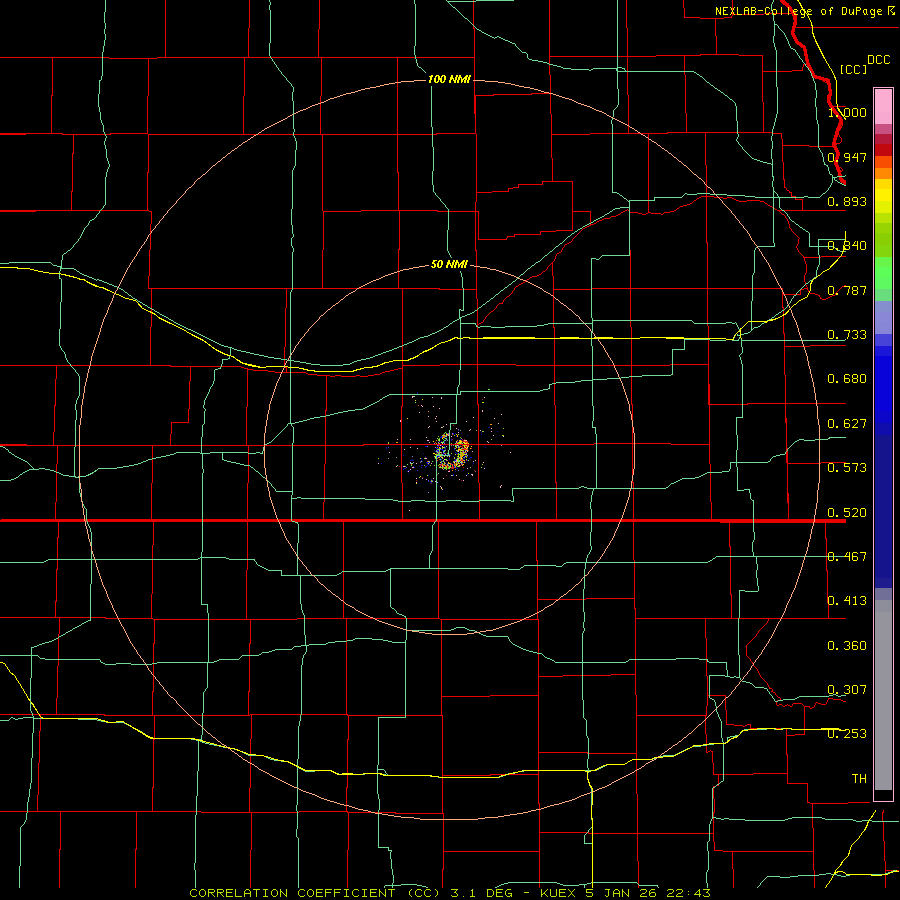Click the 0.573 scale value

click(x=847, y=468)
